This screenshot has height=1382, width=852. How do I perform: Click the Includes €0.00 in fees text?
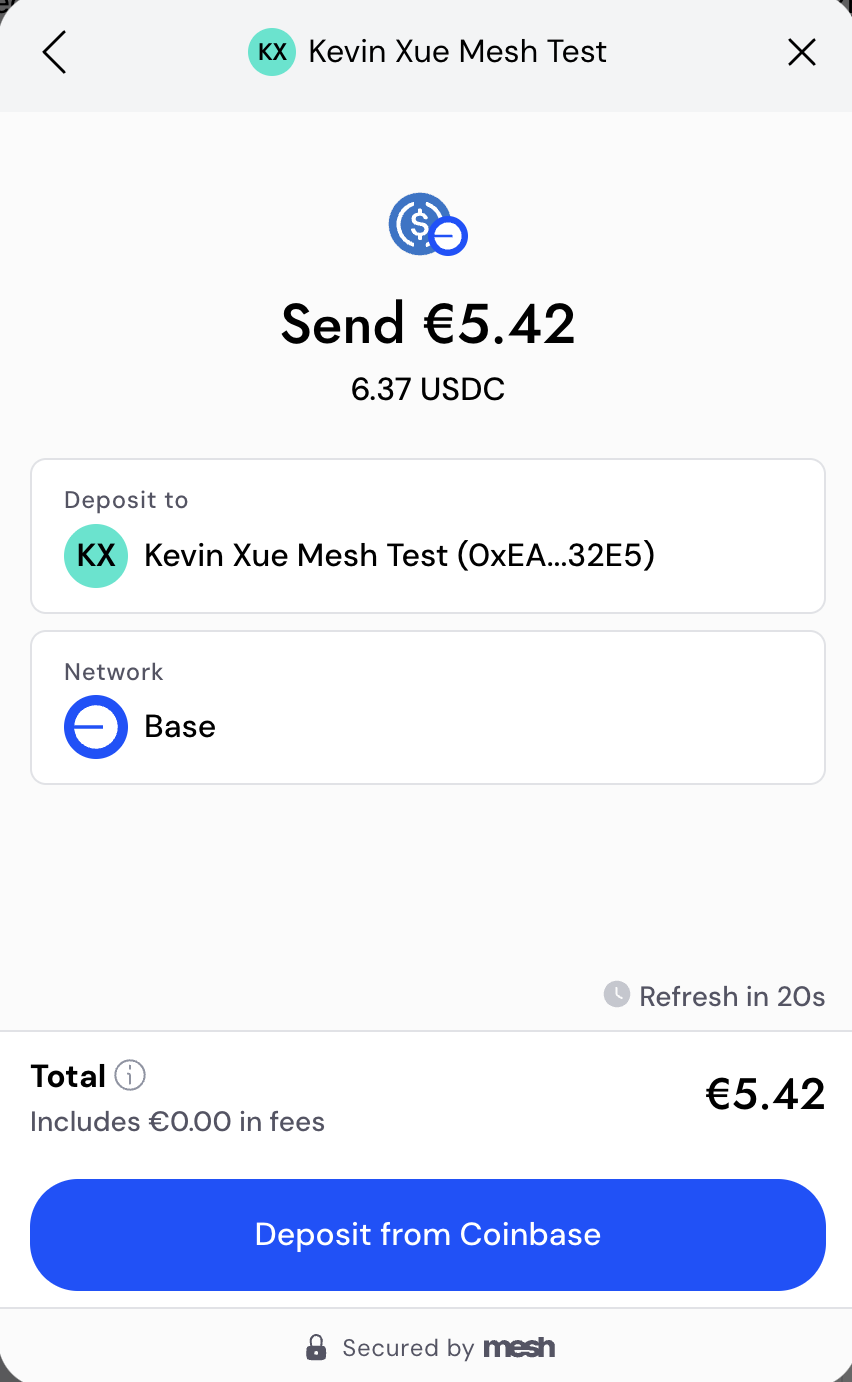(177, 1121)
